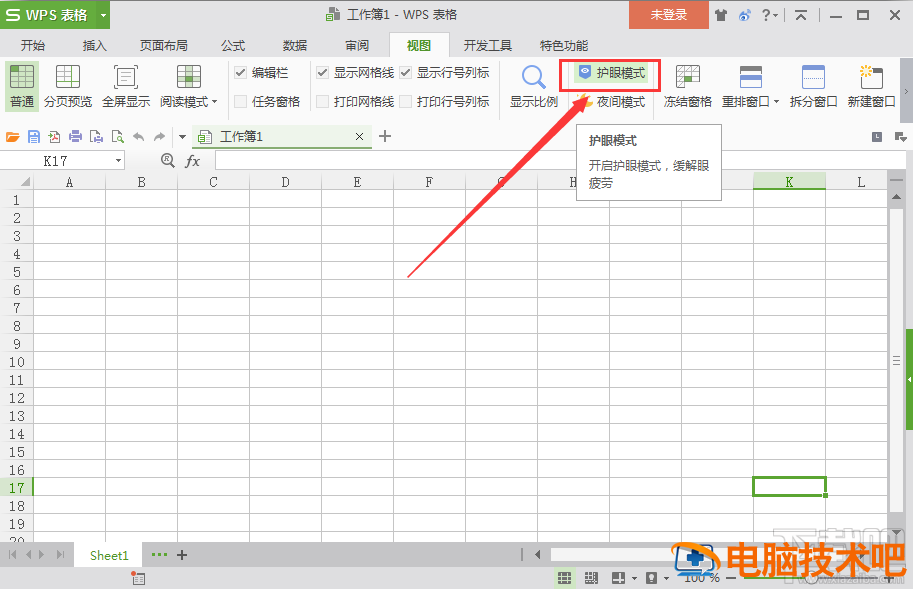Screen dimensions: 913x589
Task: Enable night mode (夜间模式)
Action: pos(611,102)
